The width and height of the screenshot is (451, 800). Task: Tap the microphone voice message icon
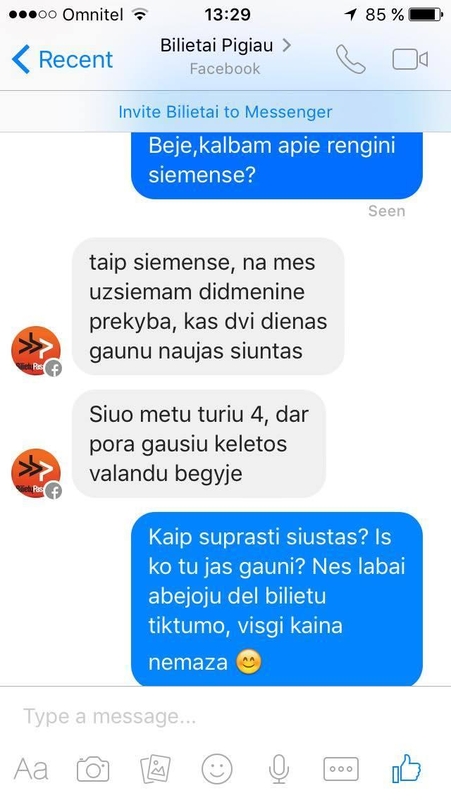(279, 769)
